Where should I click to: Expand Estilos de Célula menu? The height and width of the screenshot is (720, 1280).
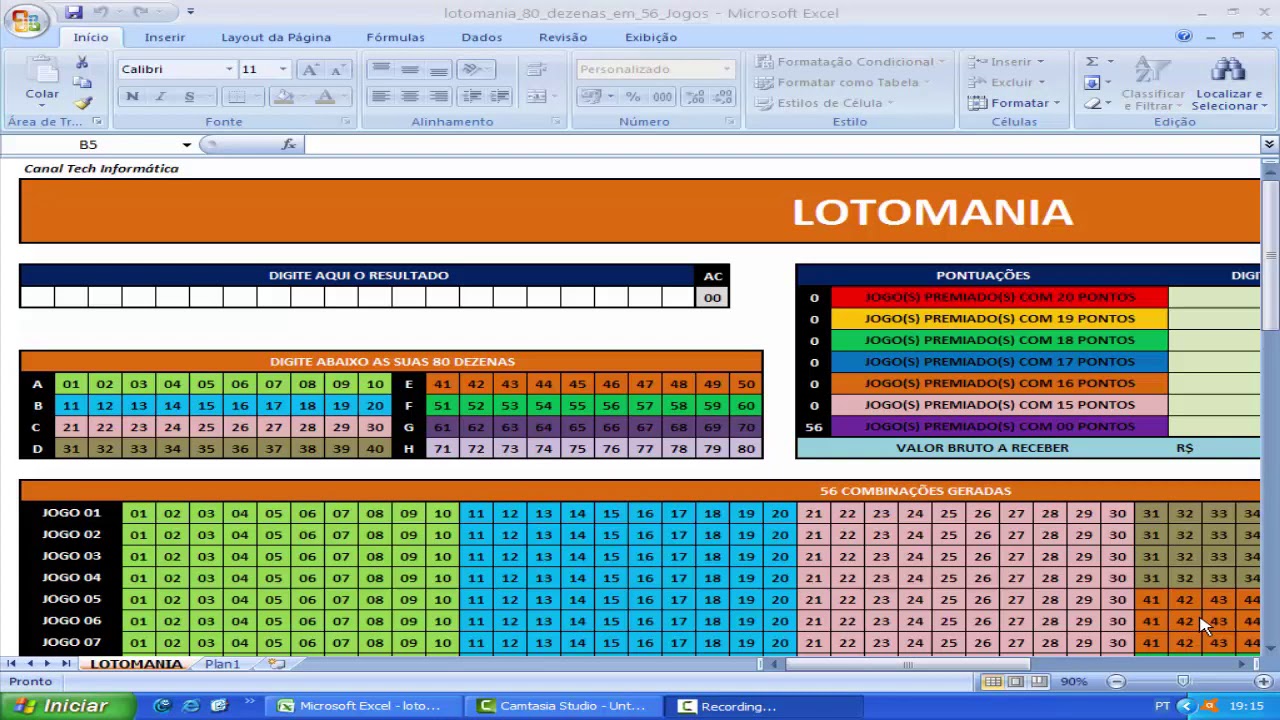coord(824,103)
